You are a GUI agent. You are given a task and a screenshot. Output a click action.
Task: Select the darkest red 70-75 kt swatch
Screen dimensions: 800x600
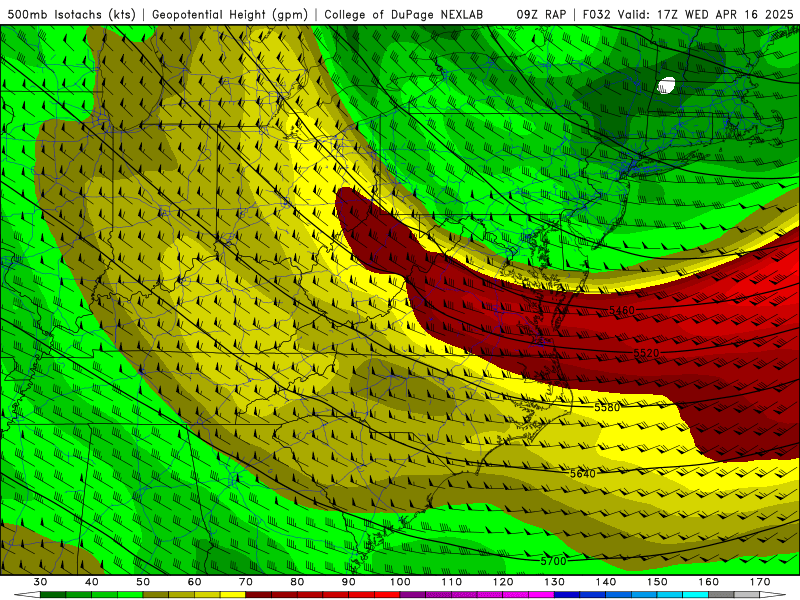[259, 595]
